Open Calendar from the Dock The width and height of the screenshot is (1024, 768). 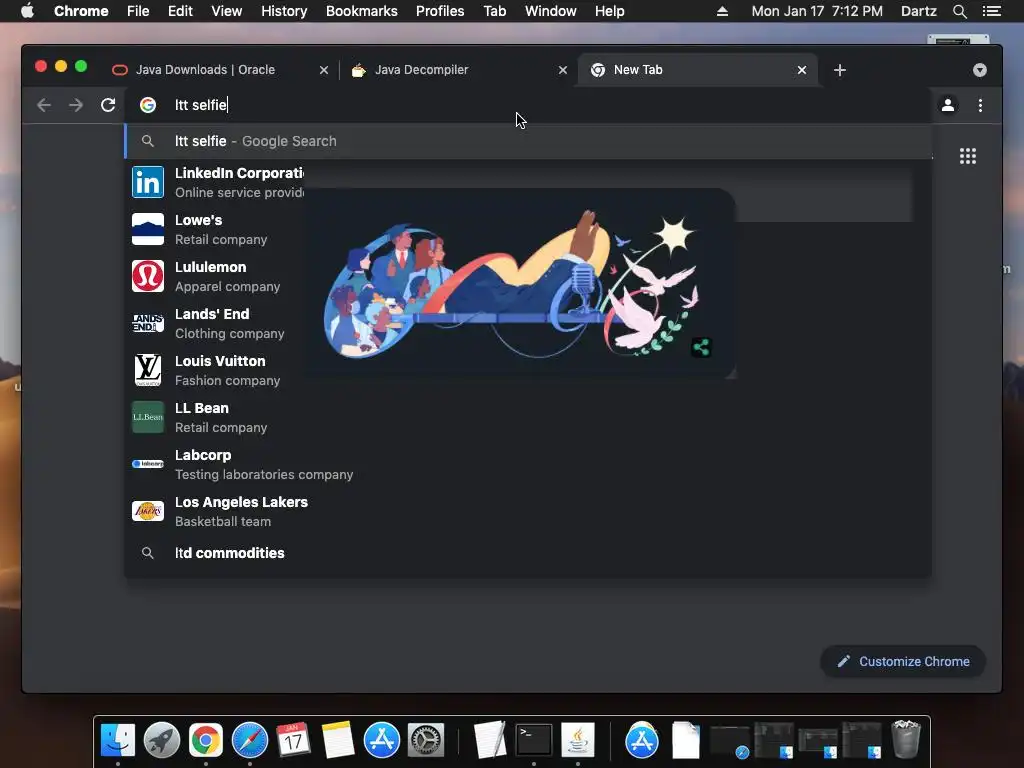coord(293,740)
